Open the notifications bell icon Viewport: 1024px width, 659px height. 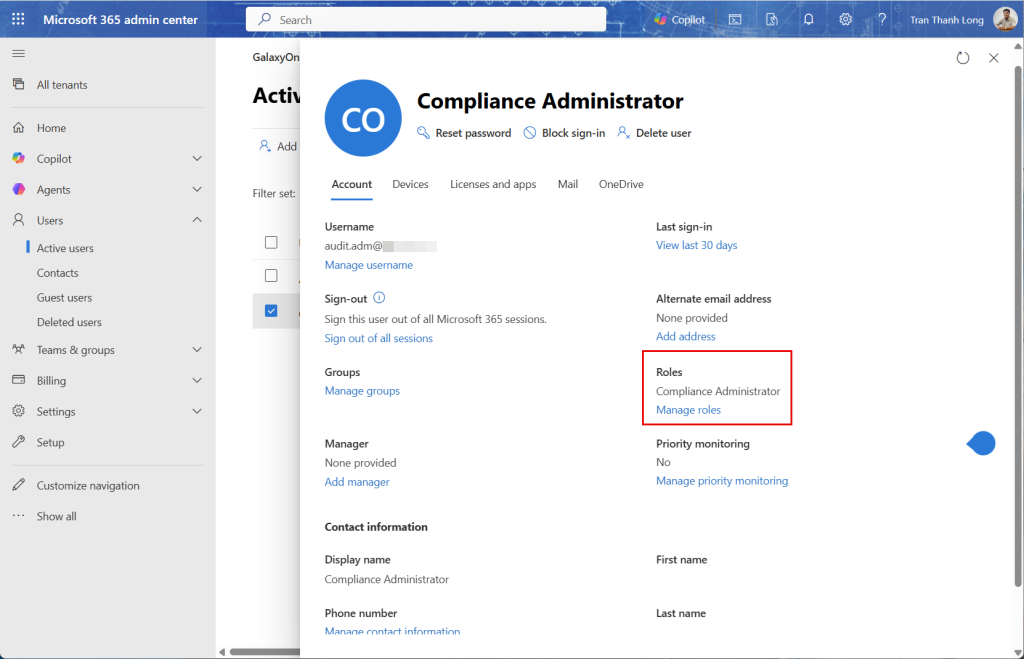tap(808, 20)
